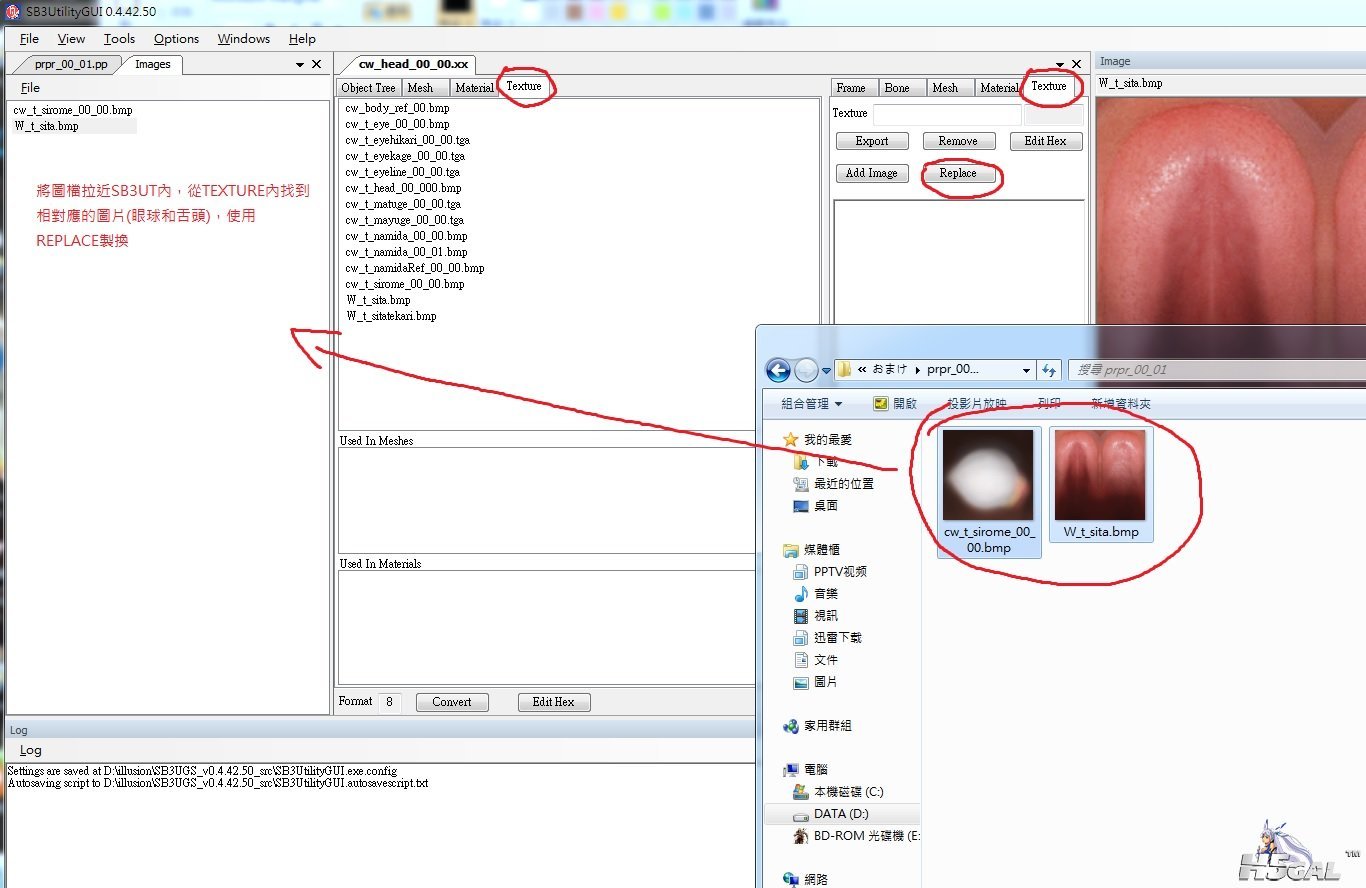
Task: Select 家用群組 in the navigation pane
Action: (827, 726)
